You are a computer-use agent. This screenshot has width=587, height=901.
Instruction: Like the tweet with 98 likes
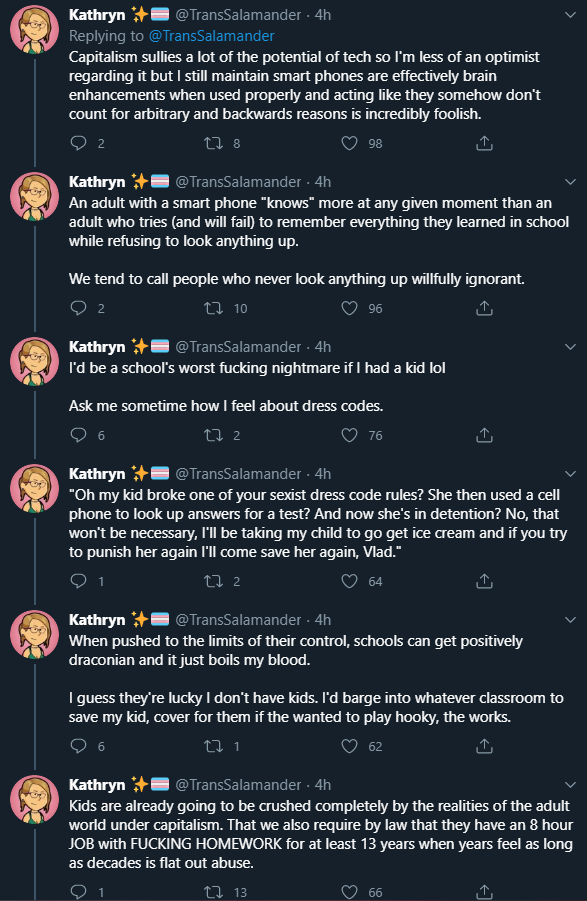350,143
